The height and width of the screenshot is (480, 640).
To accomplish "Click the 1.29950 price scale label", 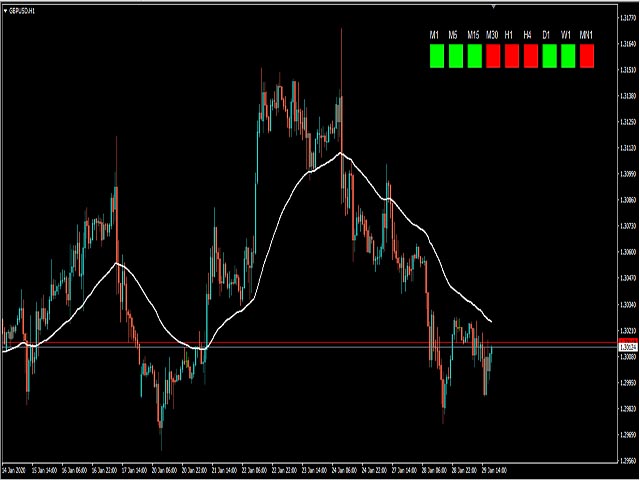I will pyautogui.click(x=628, y=382).
